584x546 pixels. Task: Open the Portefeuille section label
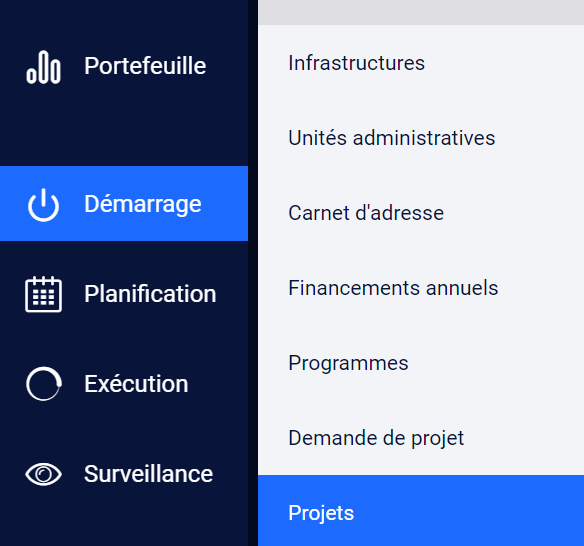[145, 66]
